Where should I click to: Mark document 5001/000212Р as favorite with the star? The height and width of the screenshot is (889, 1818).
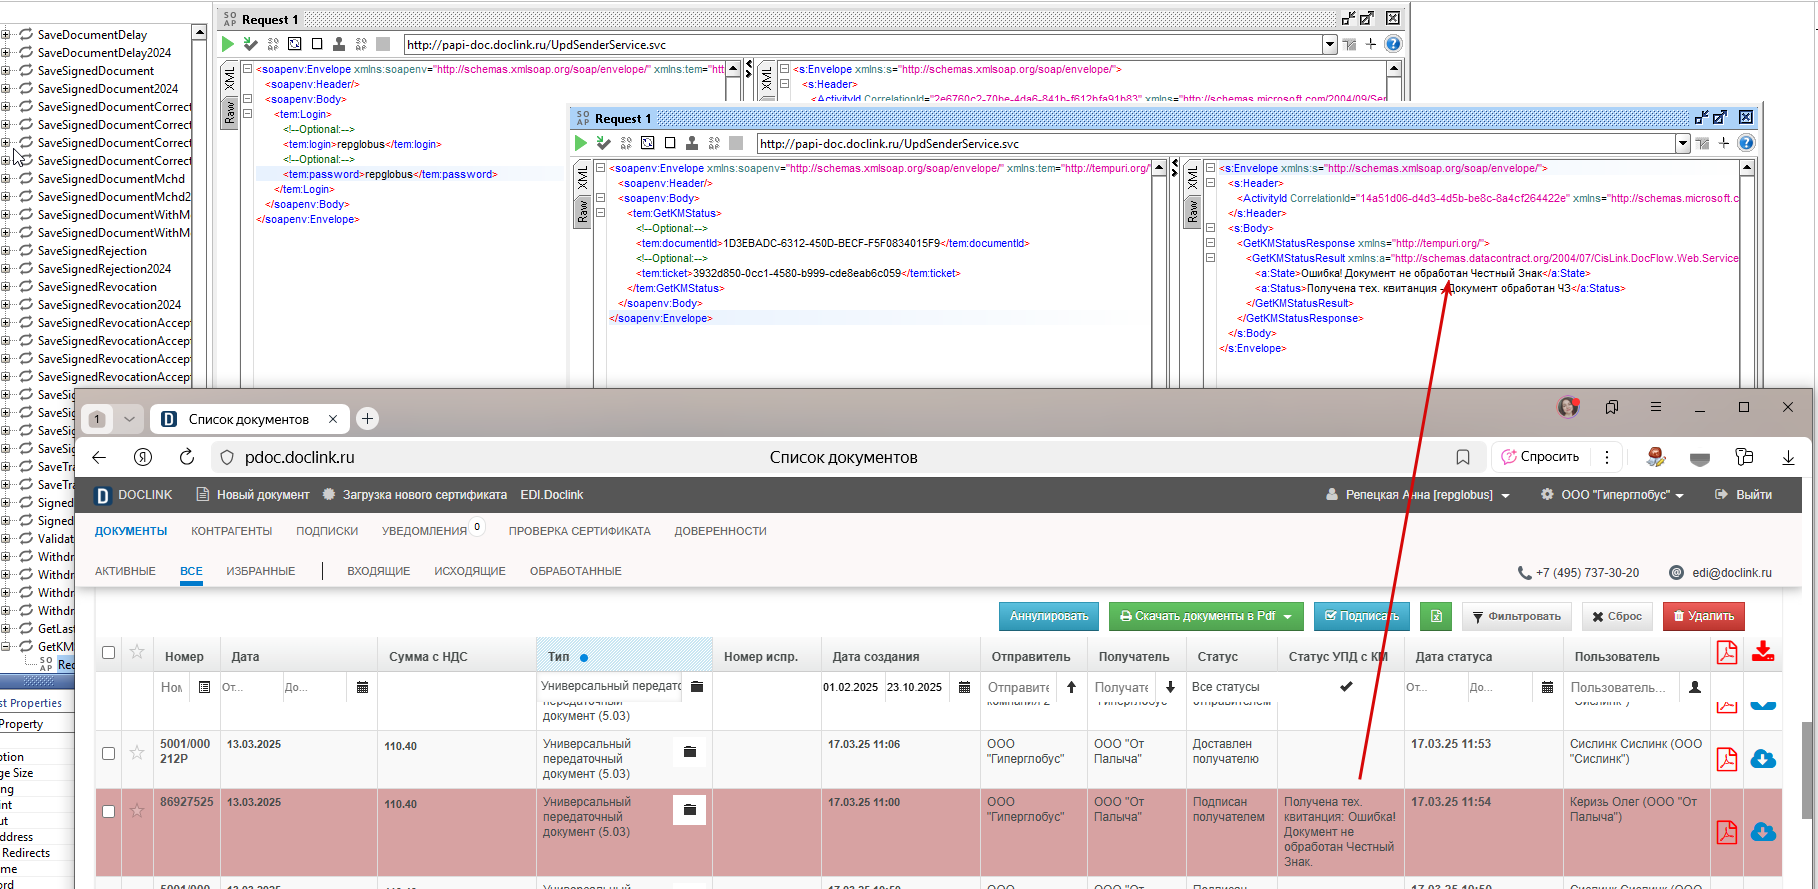click(137, 752)
